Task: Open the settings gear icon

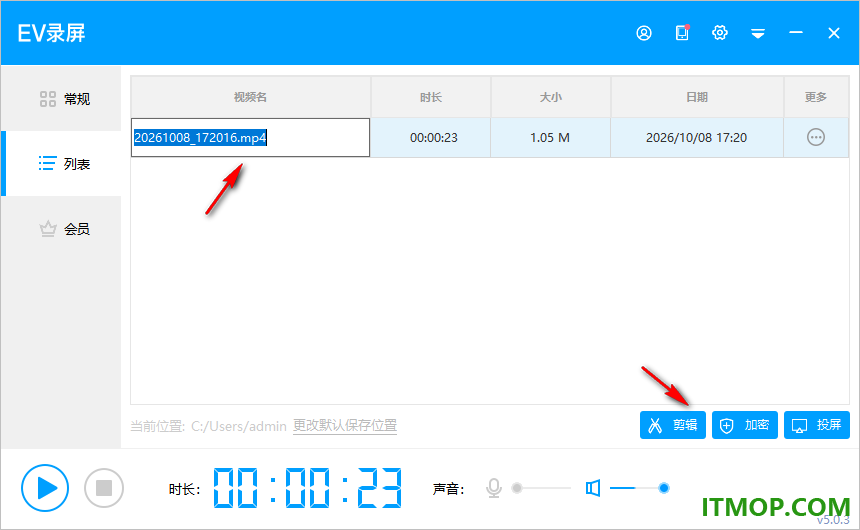Action: pyautogui.click(x=720, y=33)
